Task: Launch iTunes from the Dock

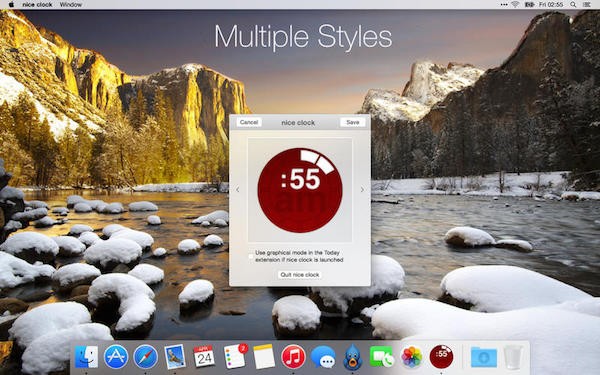Action: pyautogui.click(x=293, y=357)
